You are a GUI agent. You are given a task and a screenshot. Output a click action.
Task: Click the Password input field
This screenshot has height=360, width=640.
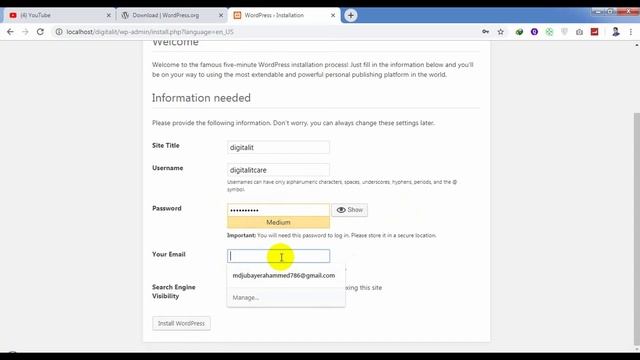tap(278, 210)
